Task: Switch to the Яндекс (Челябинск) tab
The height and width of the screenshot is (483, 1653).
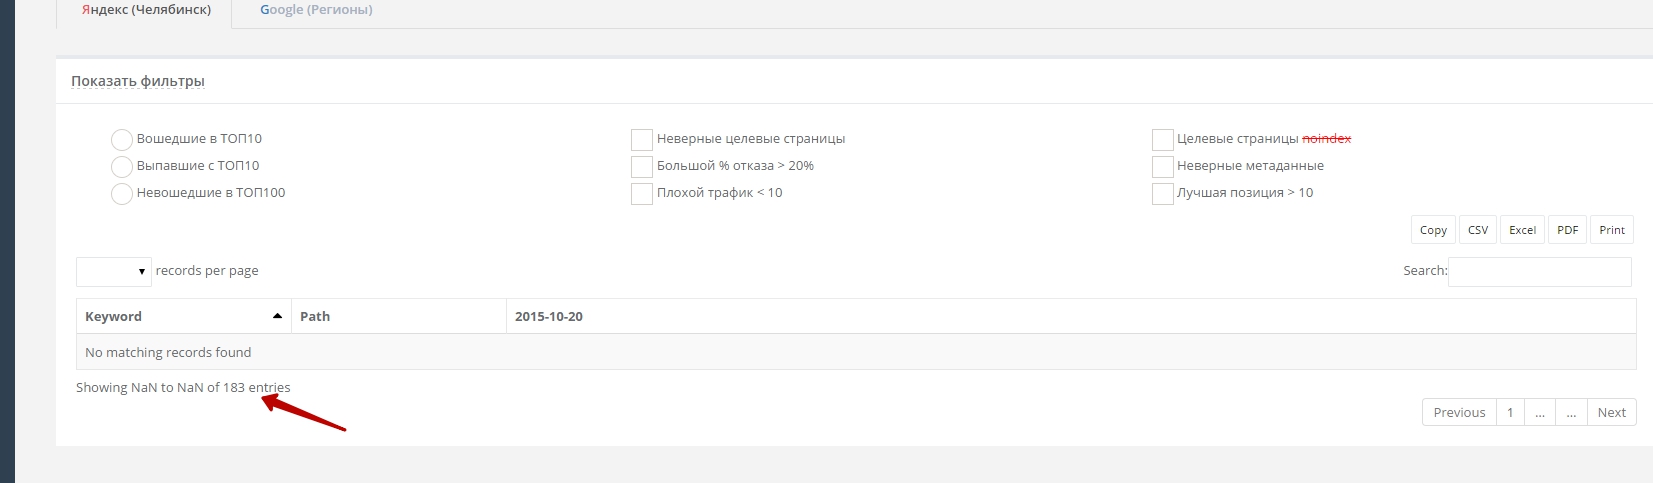Action: [146, 10]
